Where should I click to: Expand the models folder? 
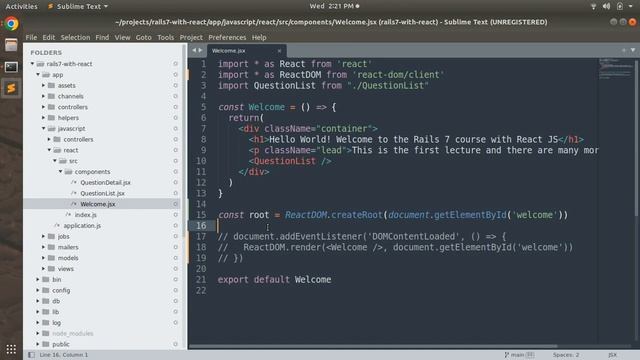point(43,258)
